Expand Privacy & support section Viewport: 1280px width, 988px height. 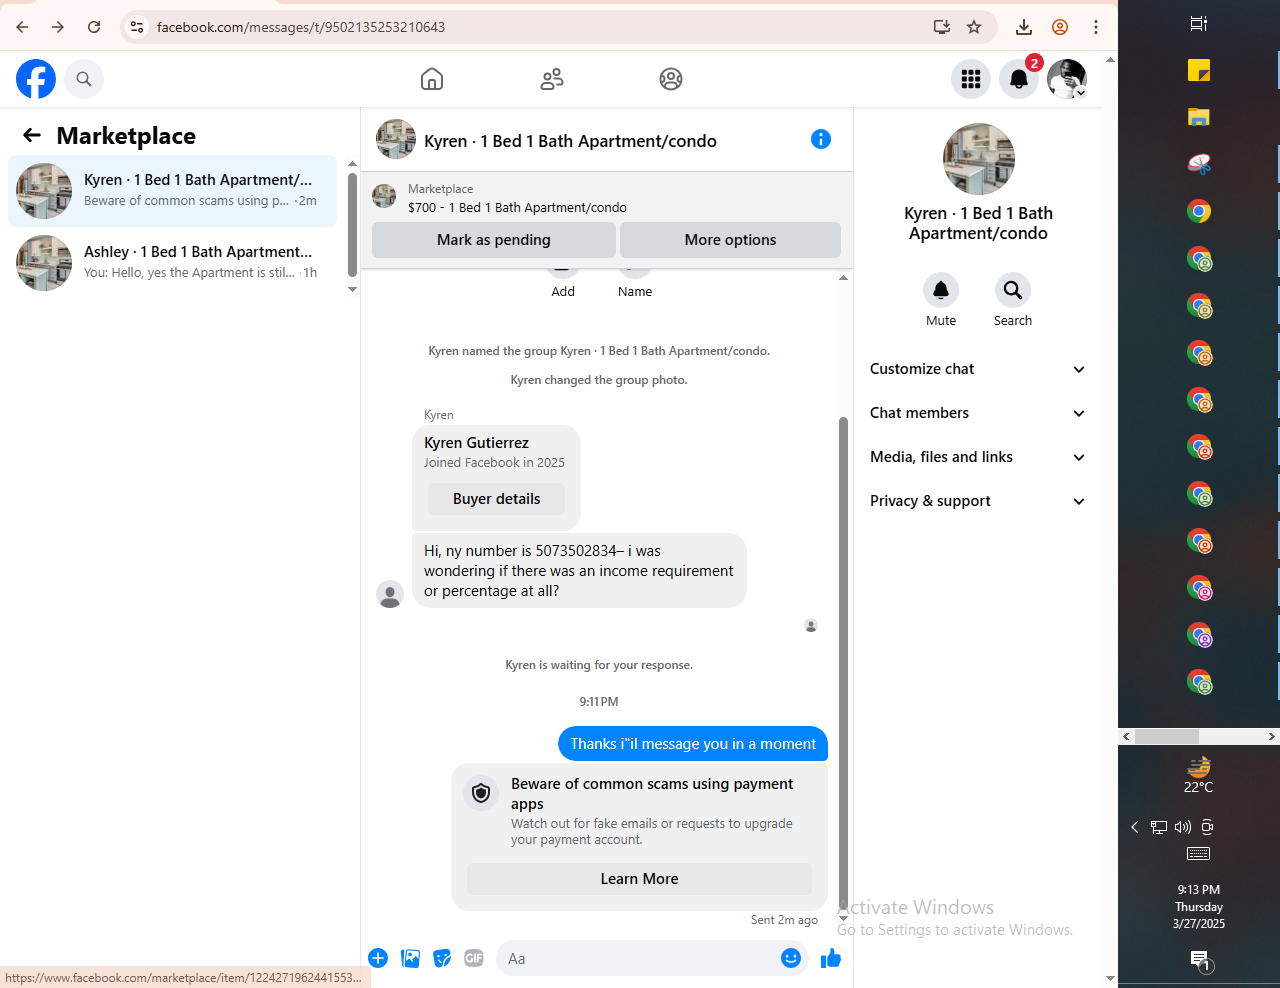pyautogui.click(x=978, y=501)
